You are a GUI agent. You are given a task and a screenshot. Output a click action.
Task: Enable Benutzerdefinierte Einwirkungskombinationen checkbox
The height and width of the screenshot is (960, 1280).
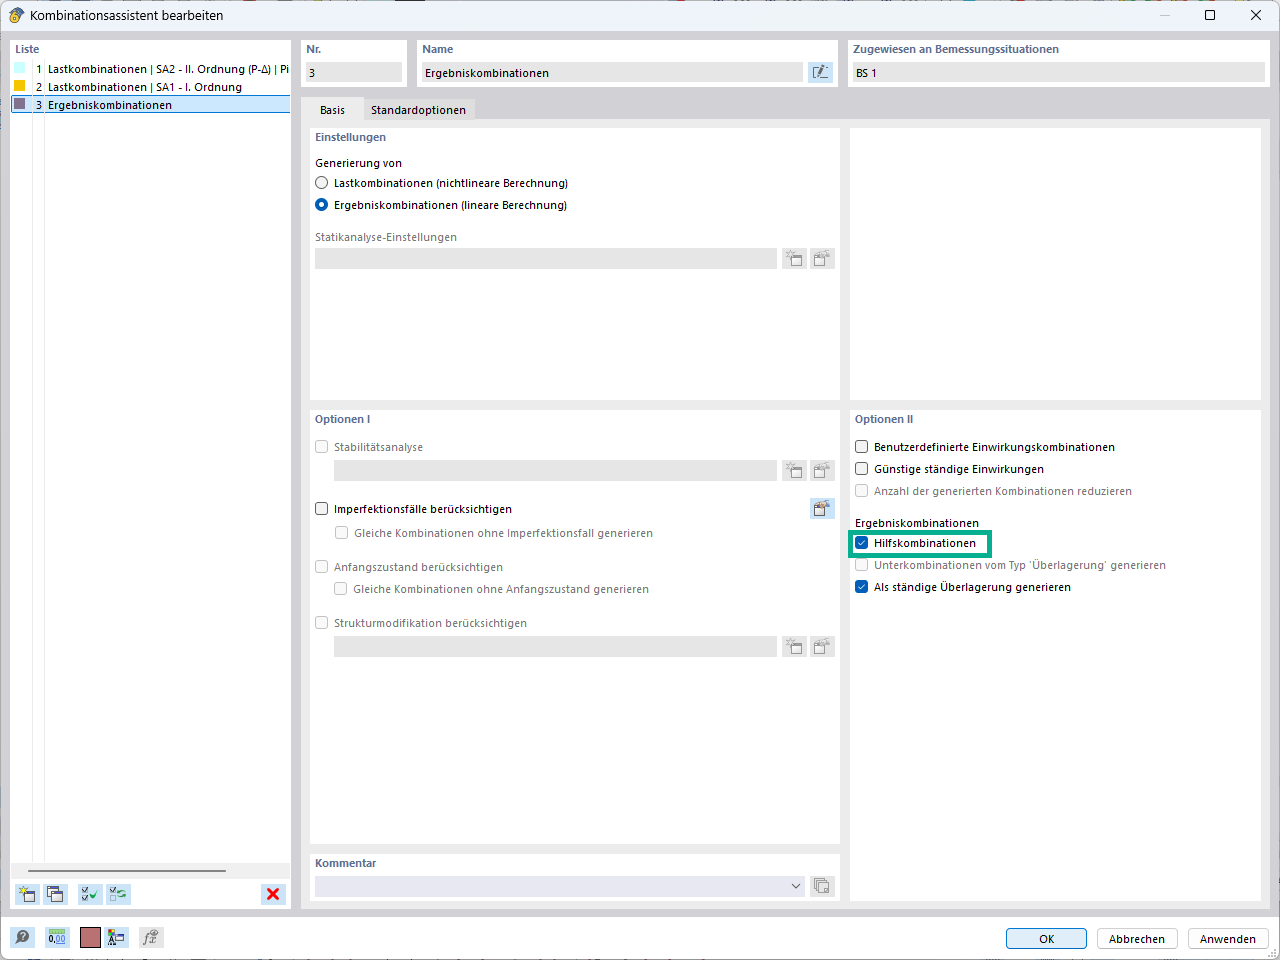pos(861,447)
